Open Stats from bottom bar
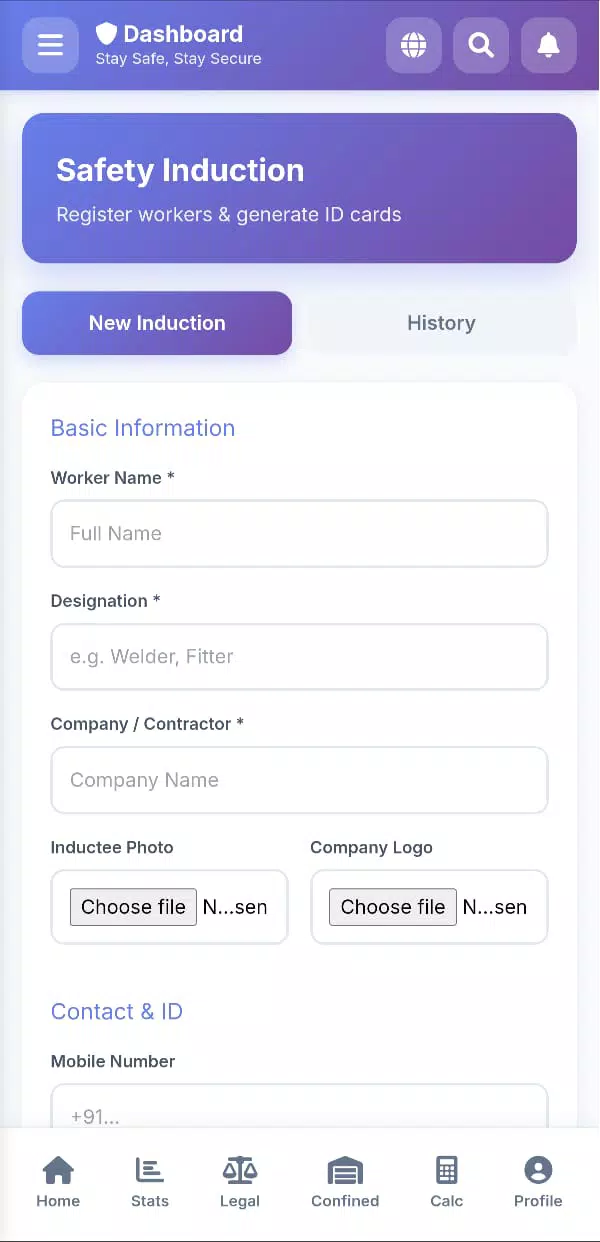 pos(150,1182)
